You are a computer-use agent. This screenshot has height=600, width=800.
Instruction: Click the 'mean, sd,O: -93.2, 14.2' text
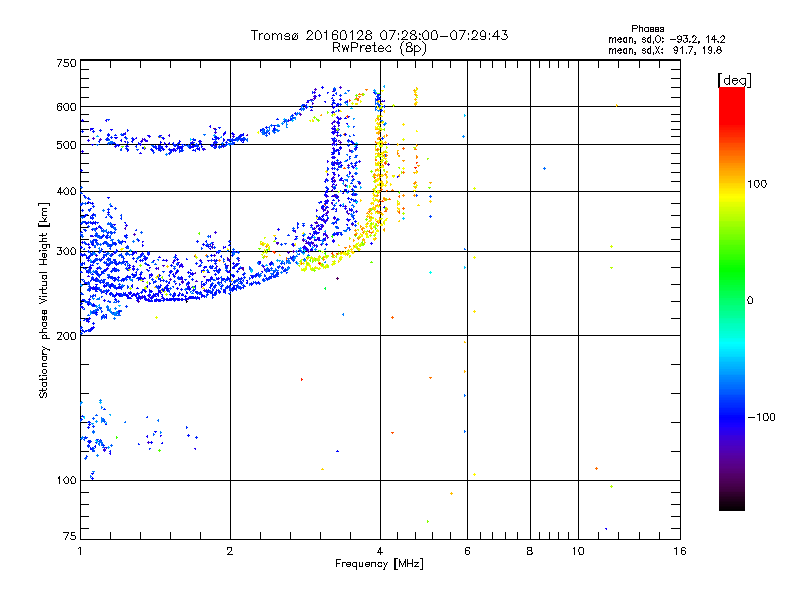pyautogui.click(x=666, y=39)
